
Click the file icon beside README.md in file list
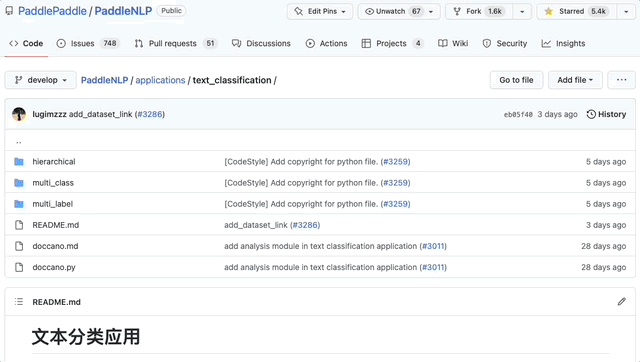click(19, 225)
